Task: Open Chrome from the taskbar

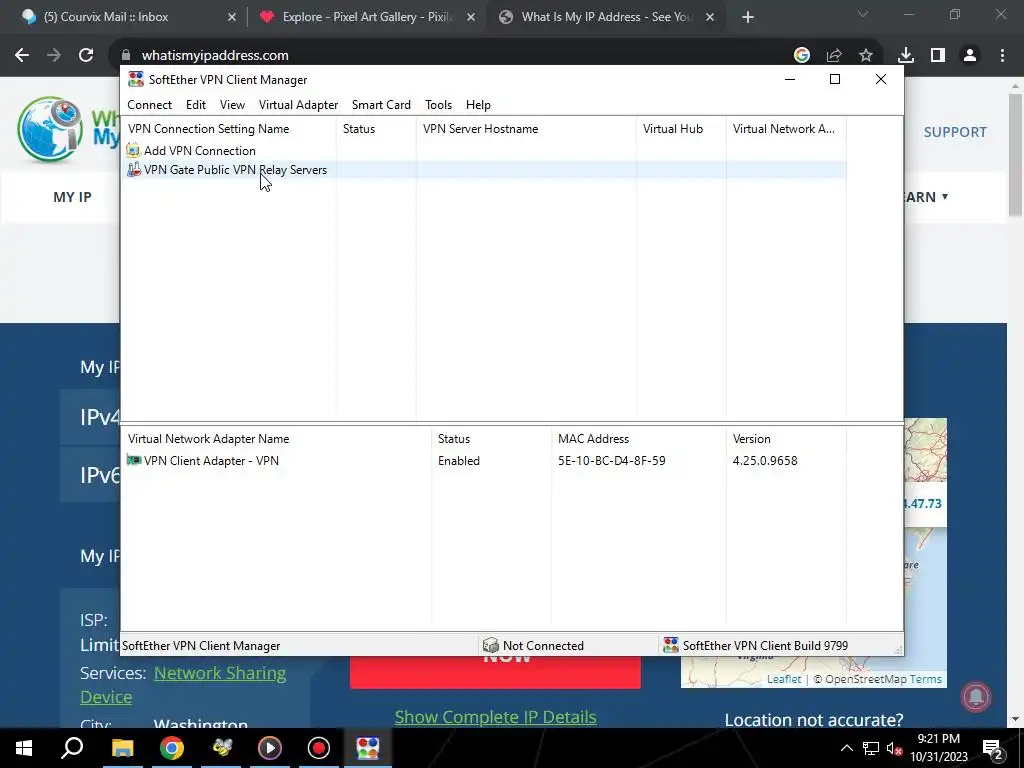Action: coord(172,748)
